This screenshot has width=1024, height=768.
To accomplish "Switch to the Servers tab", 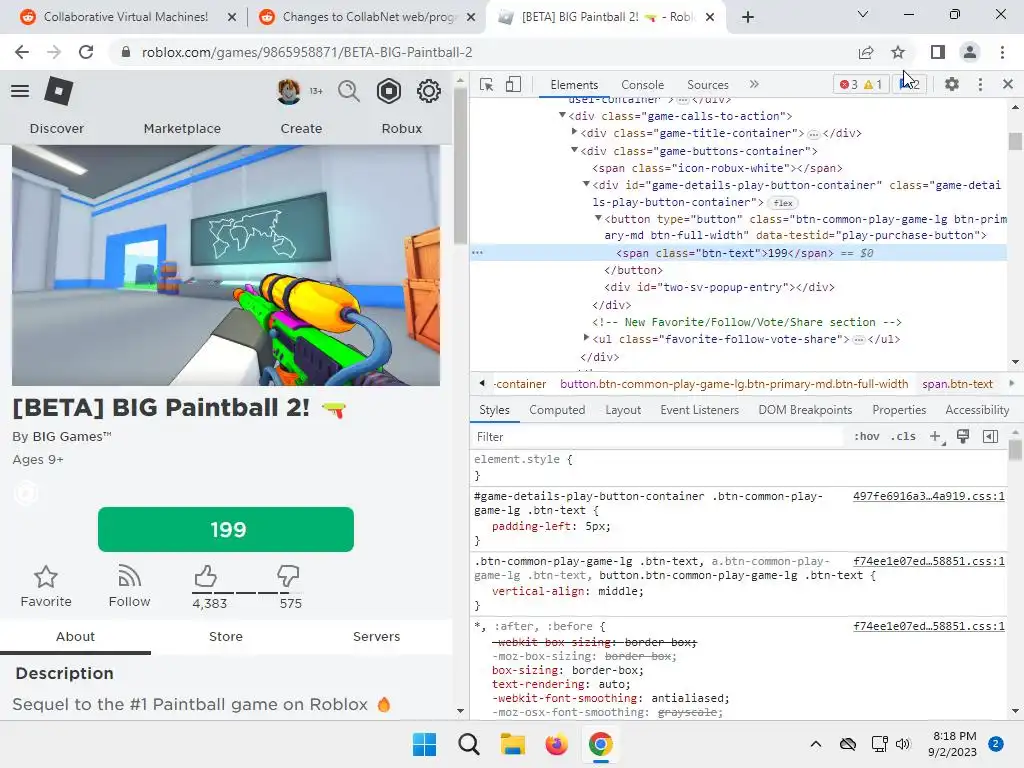I will [376, 637].
